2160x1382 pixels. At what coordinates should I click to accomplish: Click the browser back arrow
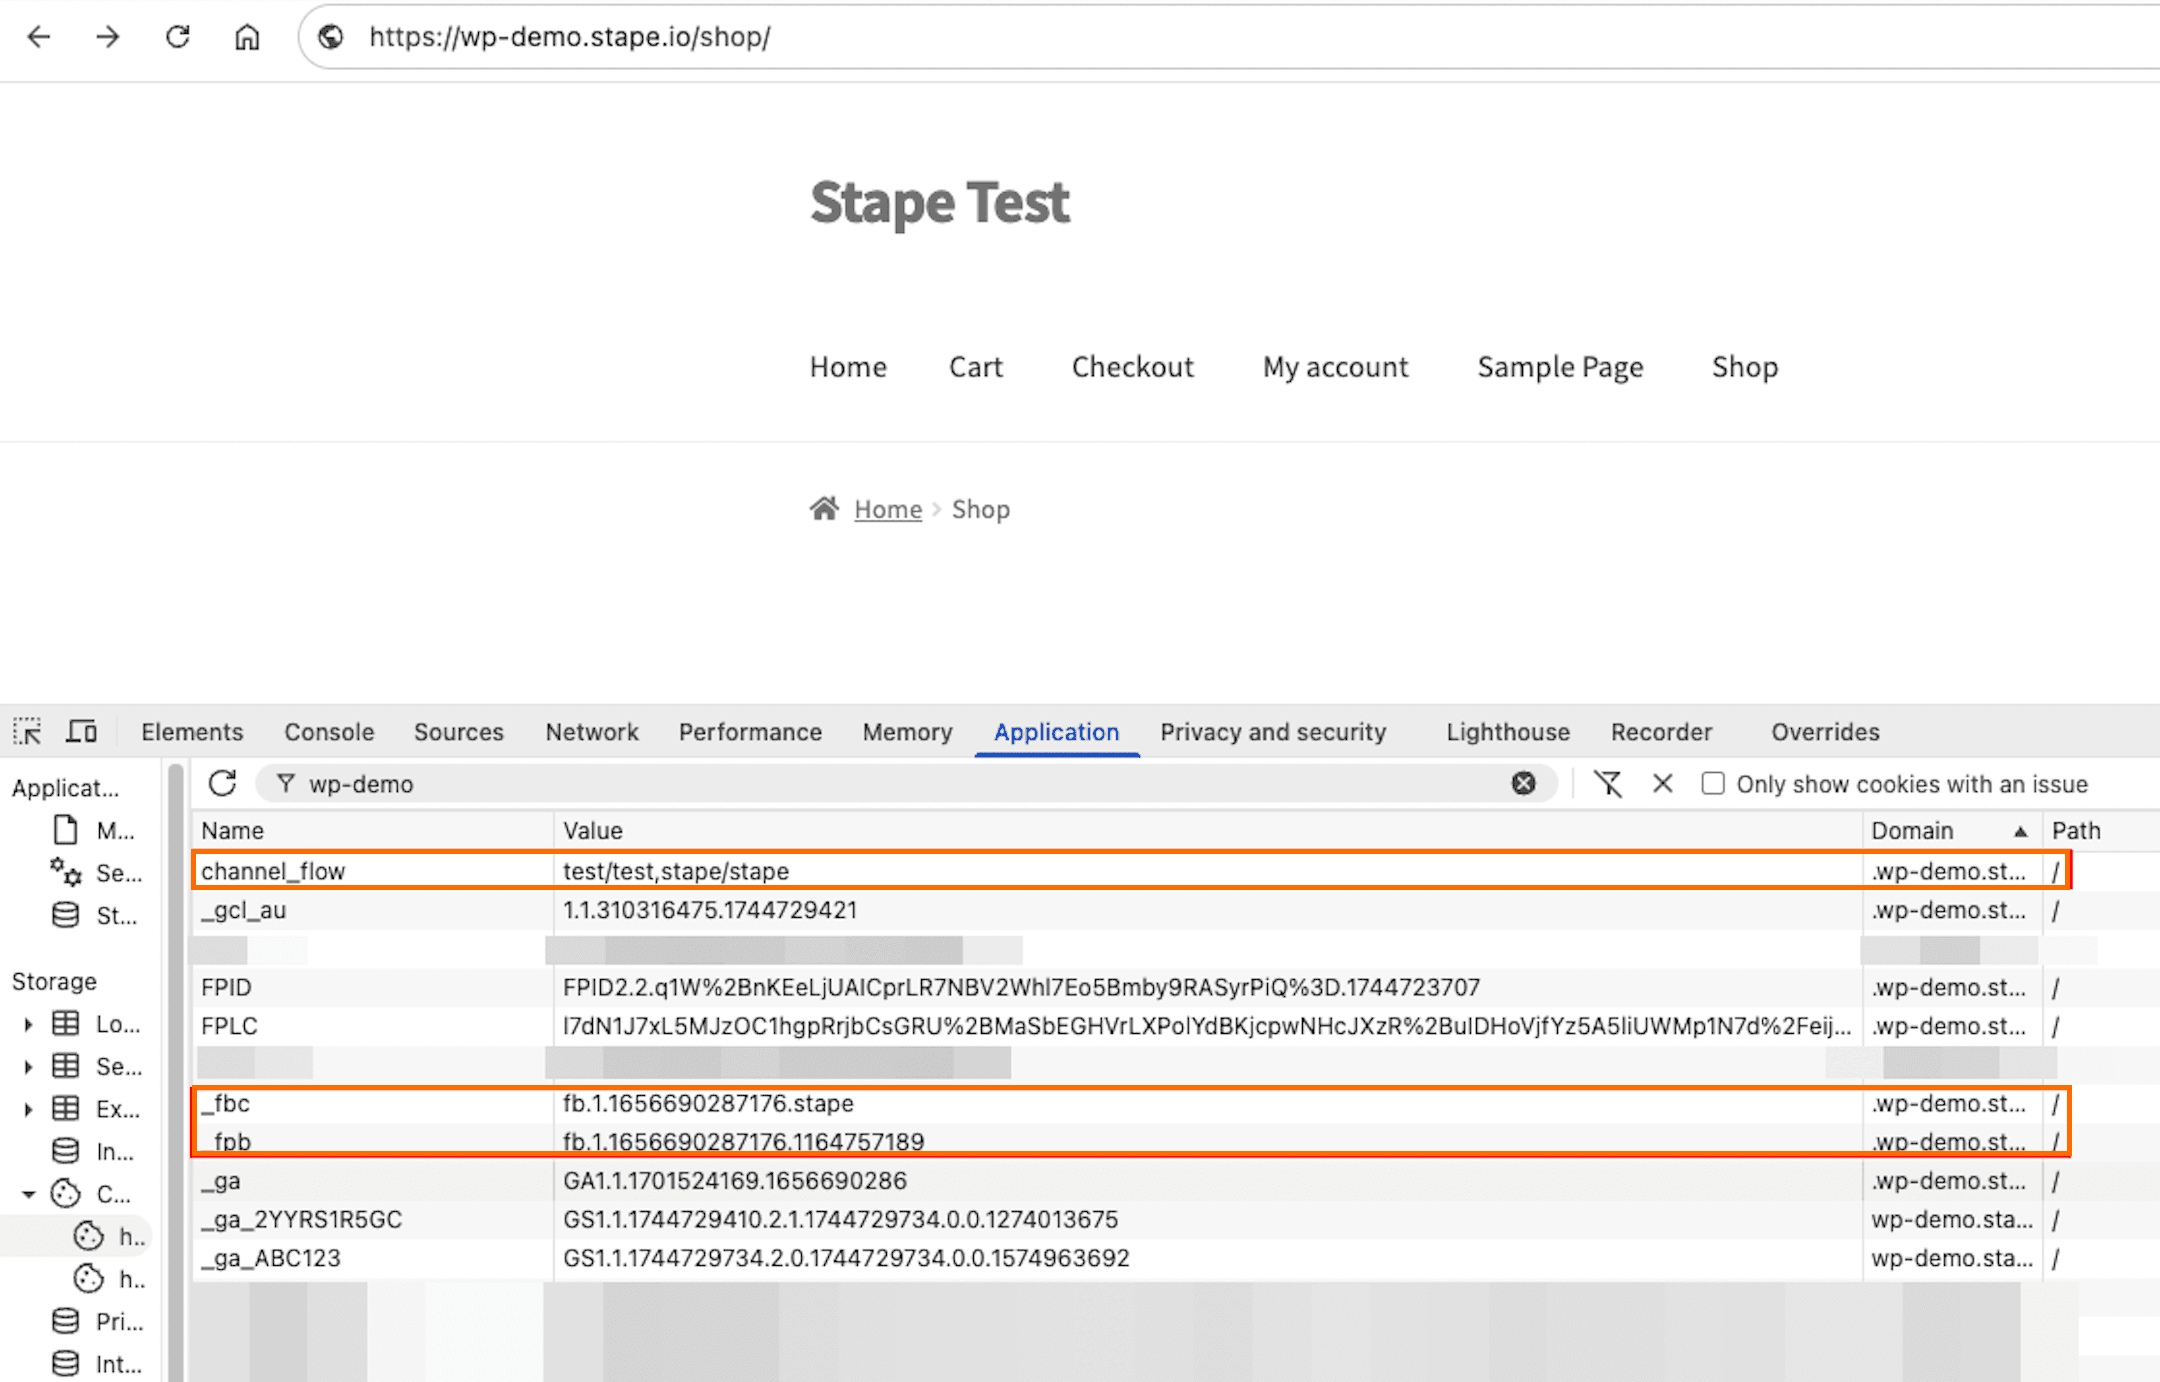click(x=39, y=37)
